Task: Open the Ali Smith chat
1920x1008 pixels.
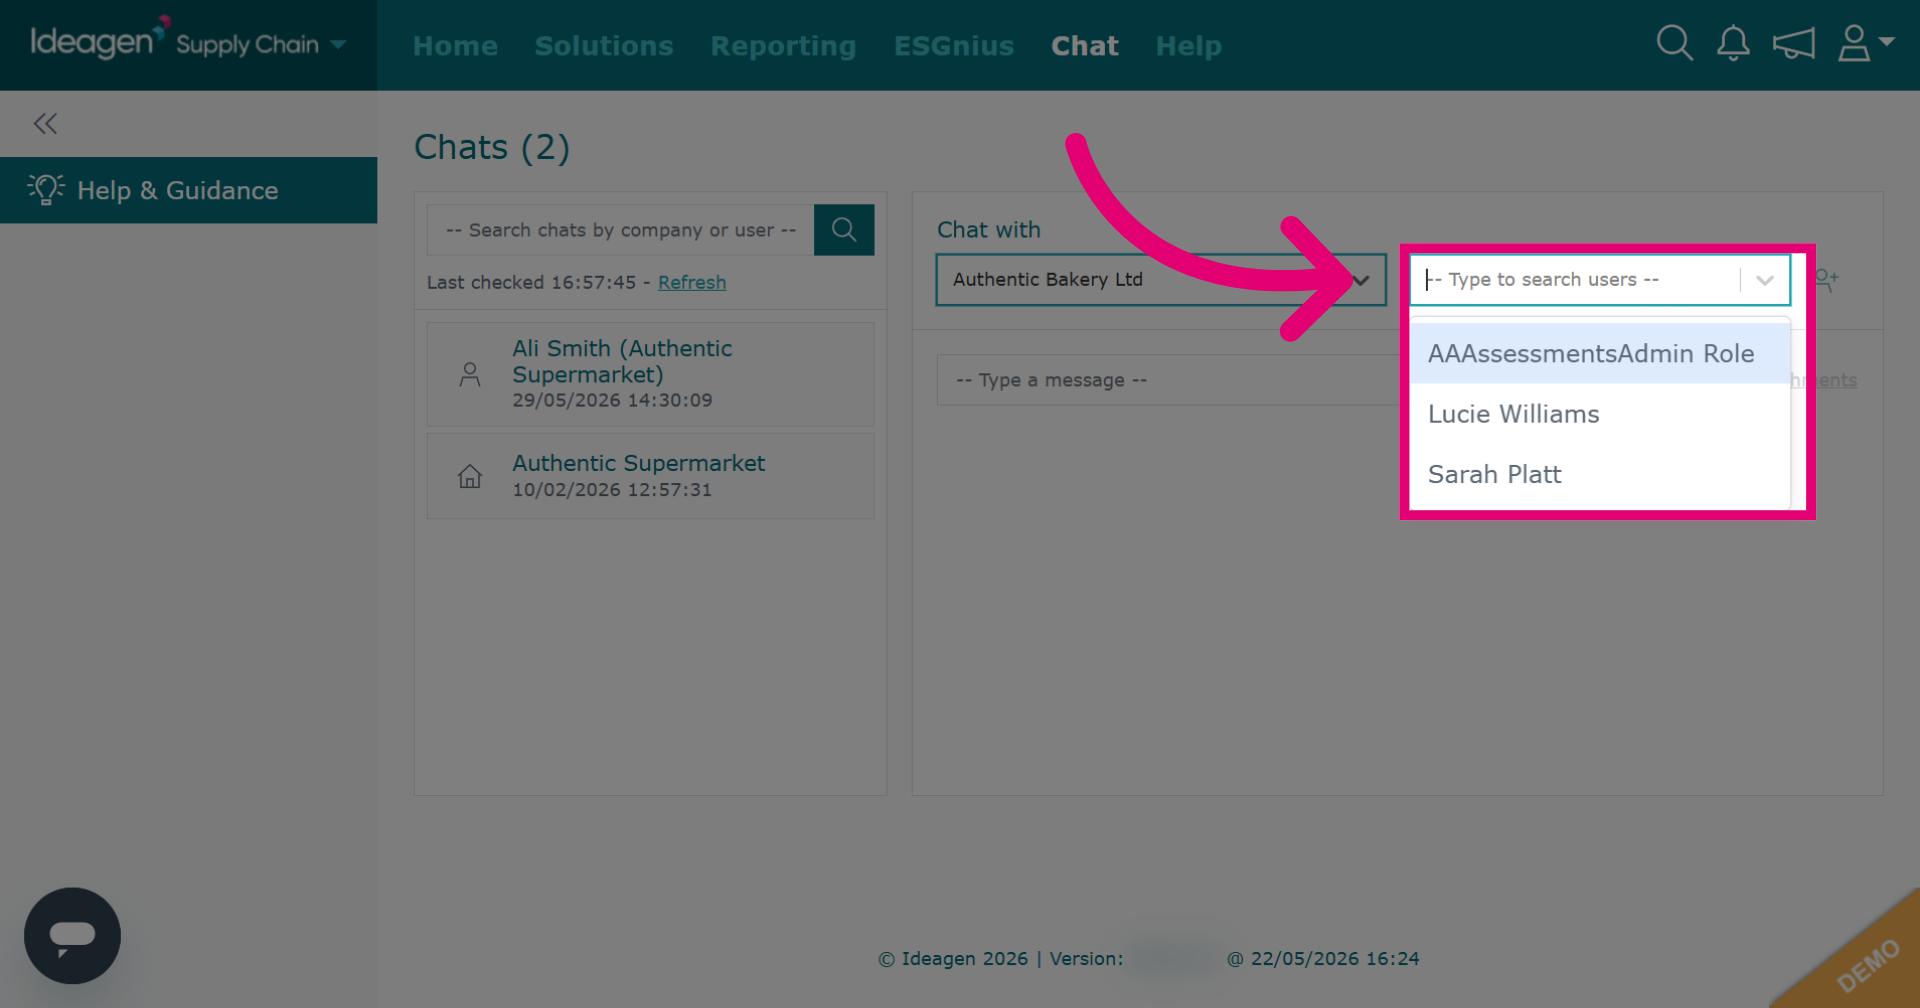Action: pyautogui.click(x=650, y=374)
